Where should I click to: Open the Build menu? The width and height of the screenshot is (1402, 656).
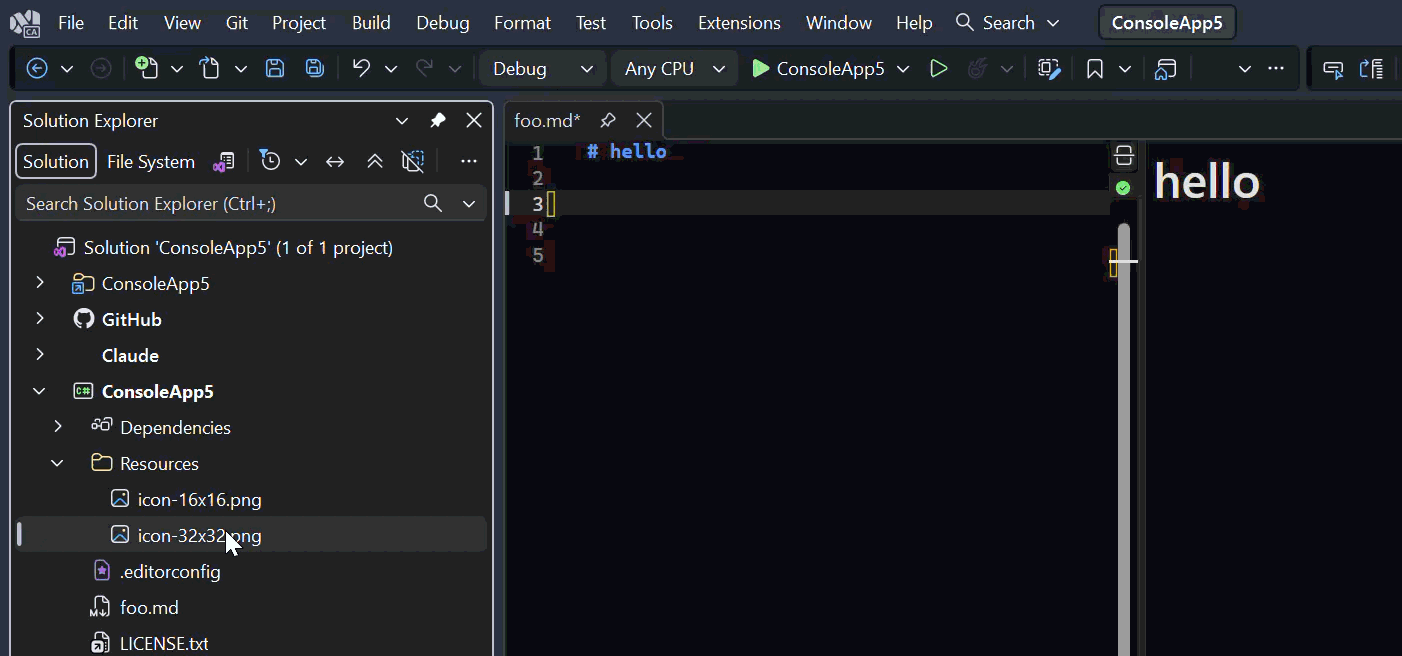tap(371, 22)
